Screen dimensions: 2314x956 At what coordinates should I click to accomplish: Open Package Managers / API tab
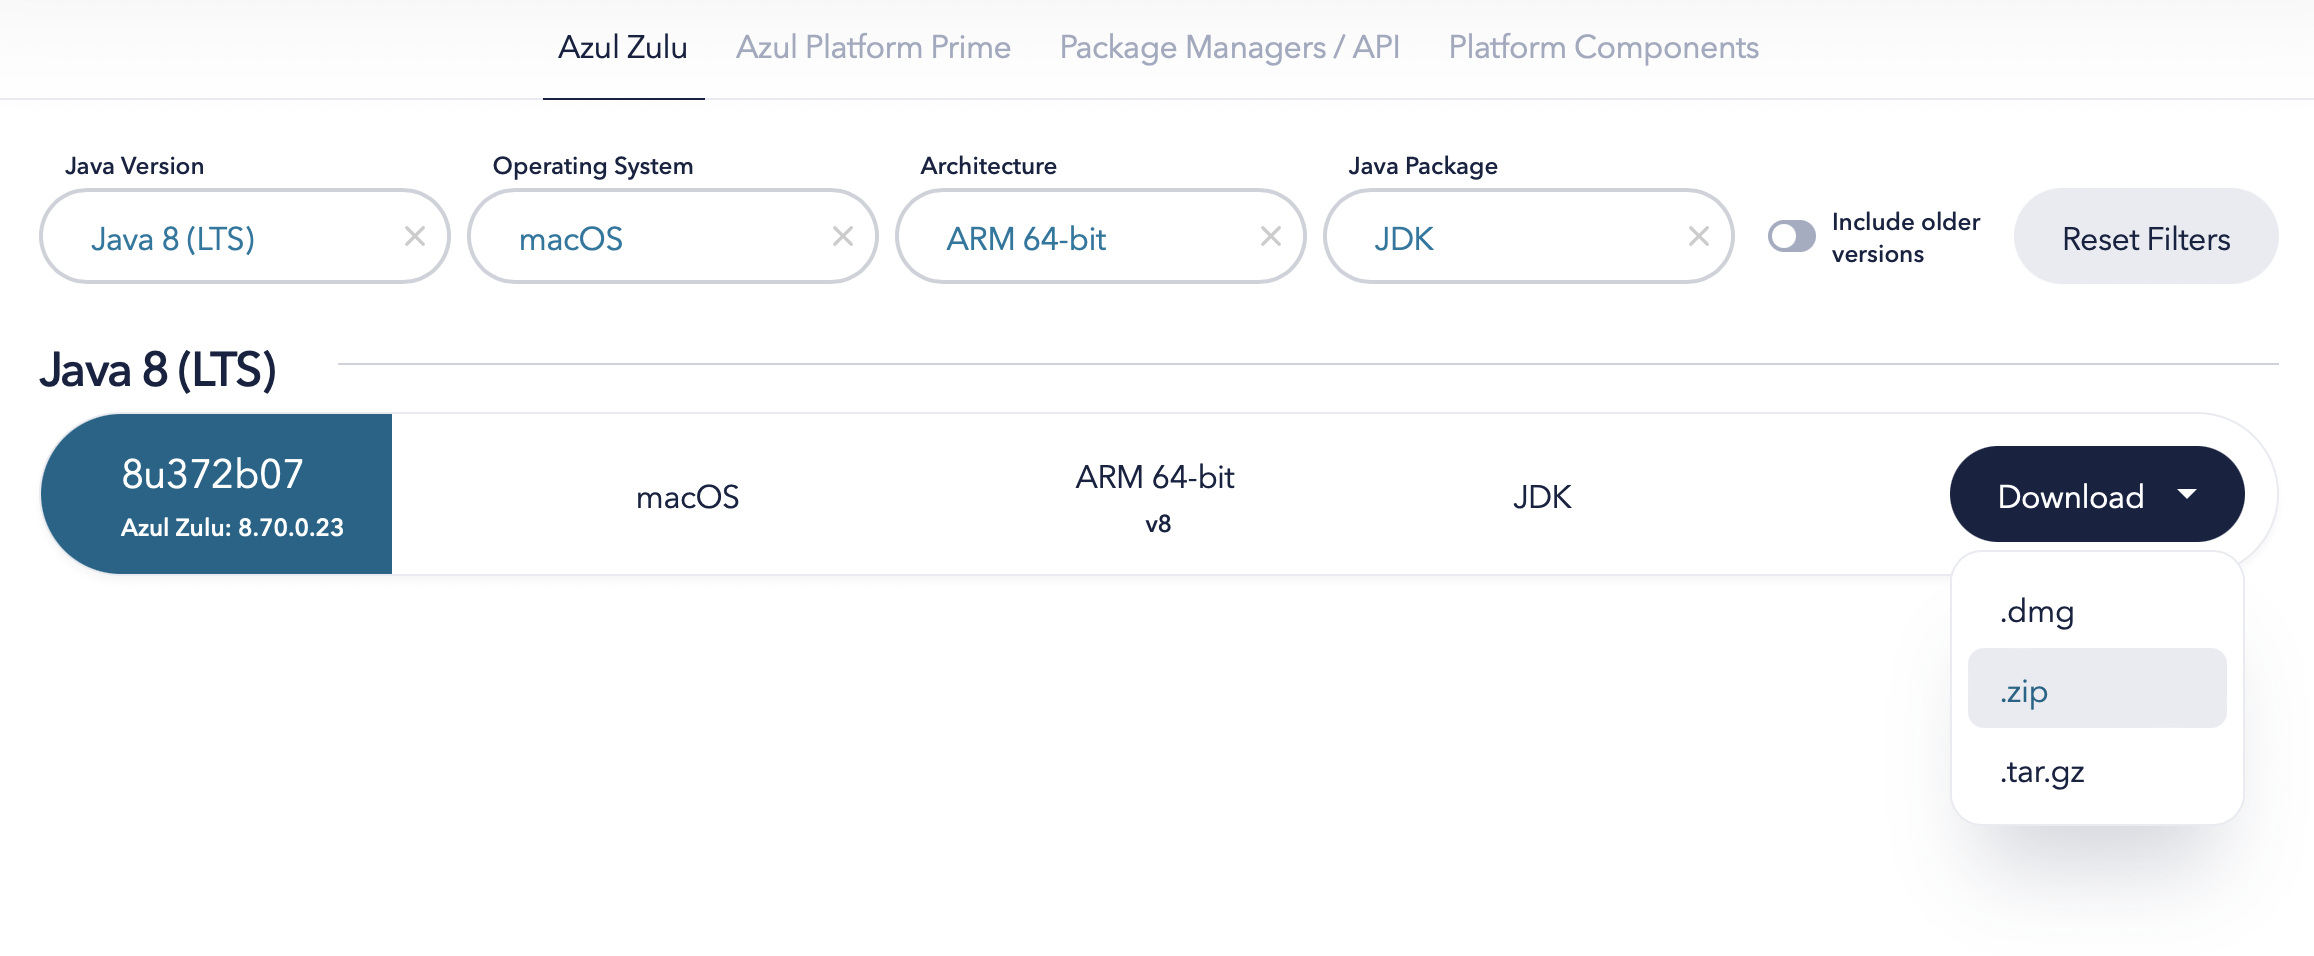coord(1229,47)
